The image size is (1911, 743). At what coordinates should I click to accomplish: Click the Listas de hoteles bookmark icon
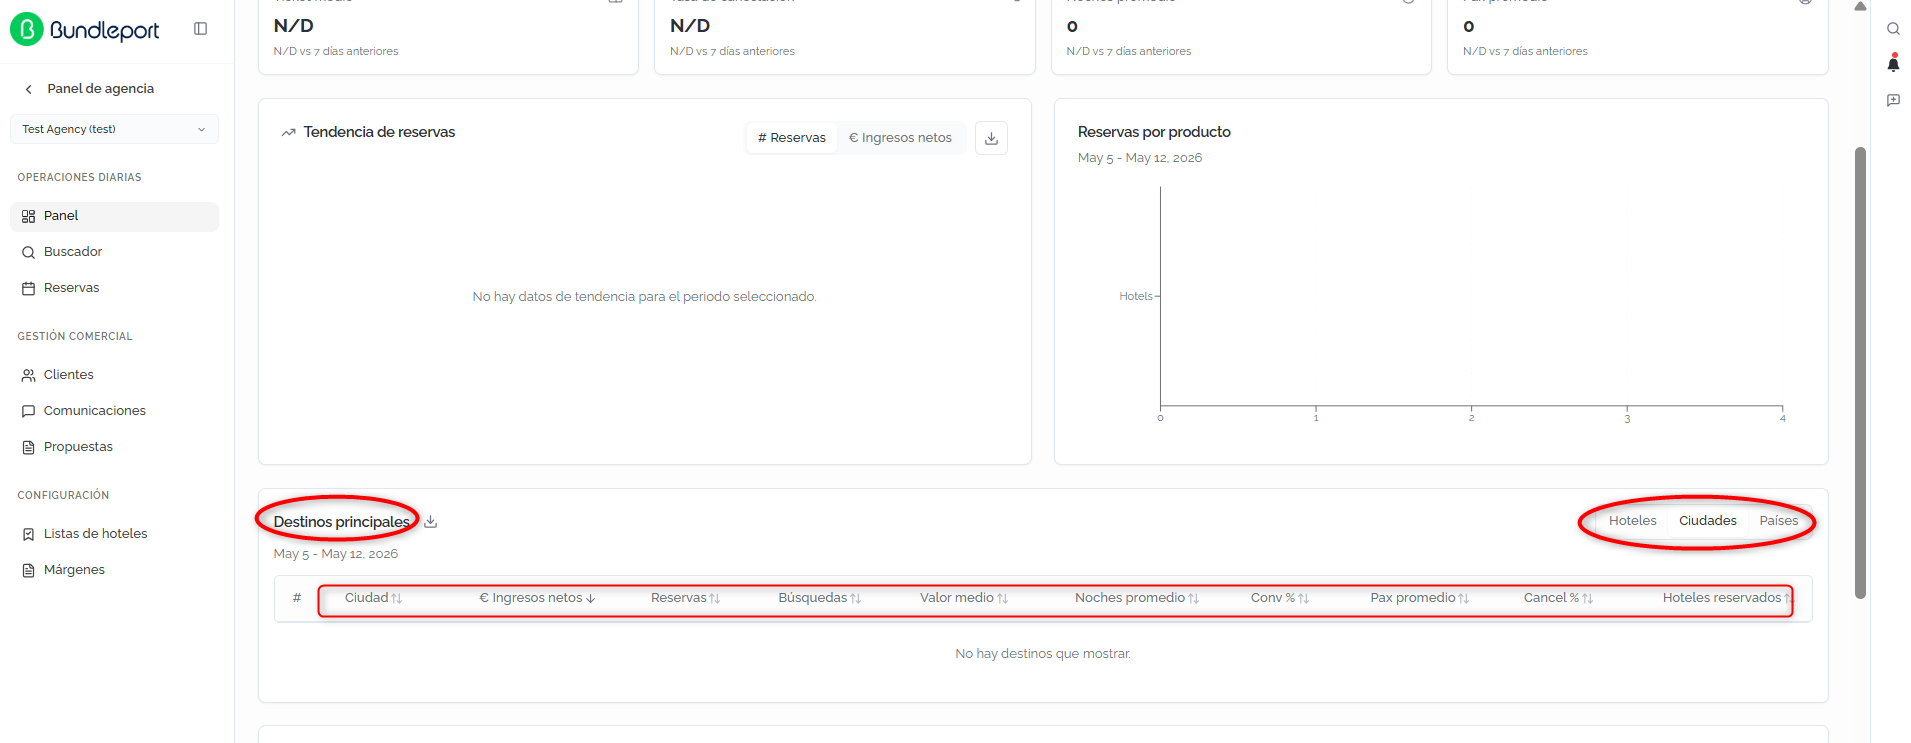click(28, 534)
